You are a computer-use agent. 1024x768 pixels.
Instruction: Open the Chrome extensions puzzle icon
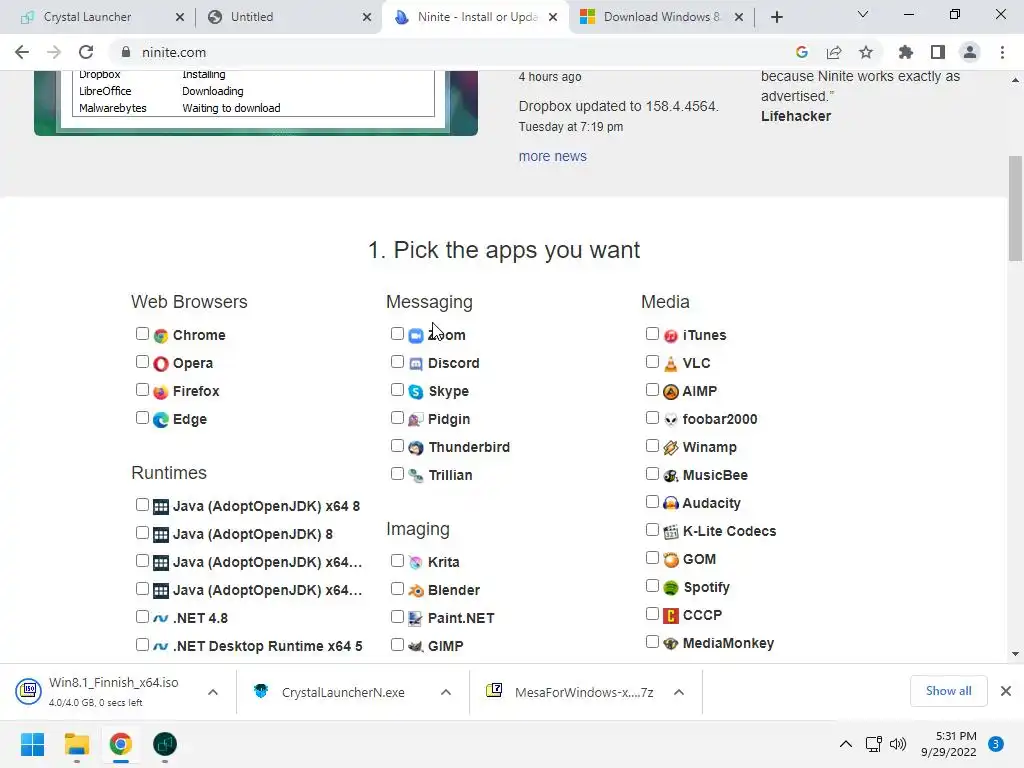click(906, 52)
